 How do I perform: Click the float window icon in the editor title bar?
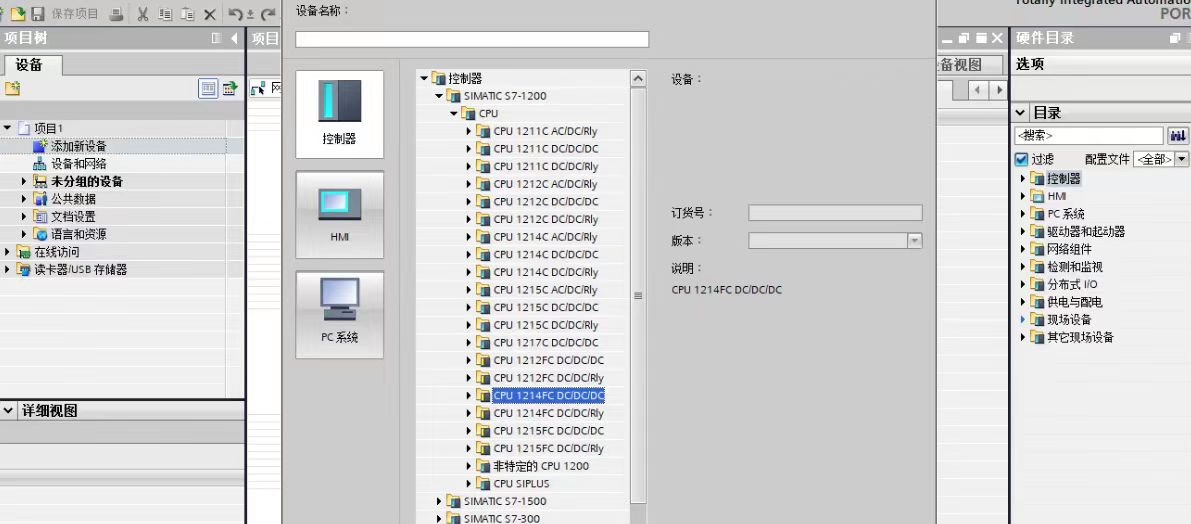pyautogui.click(x=965, y=38)
